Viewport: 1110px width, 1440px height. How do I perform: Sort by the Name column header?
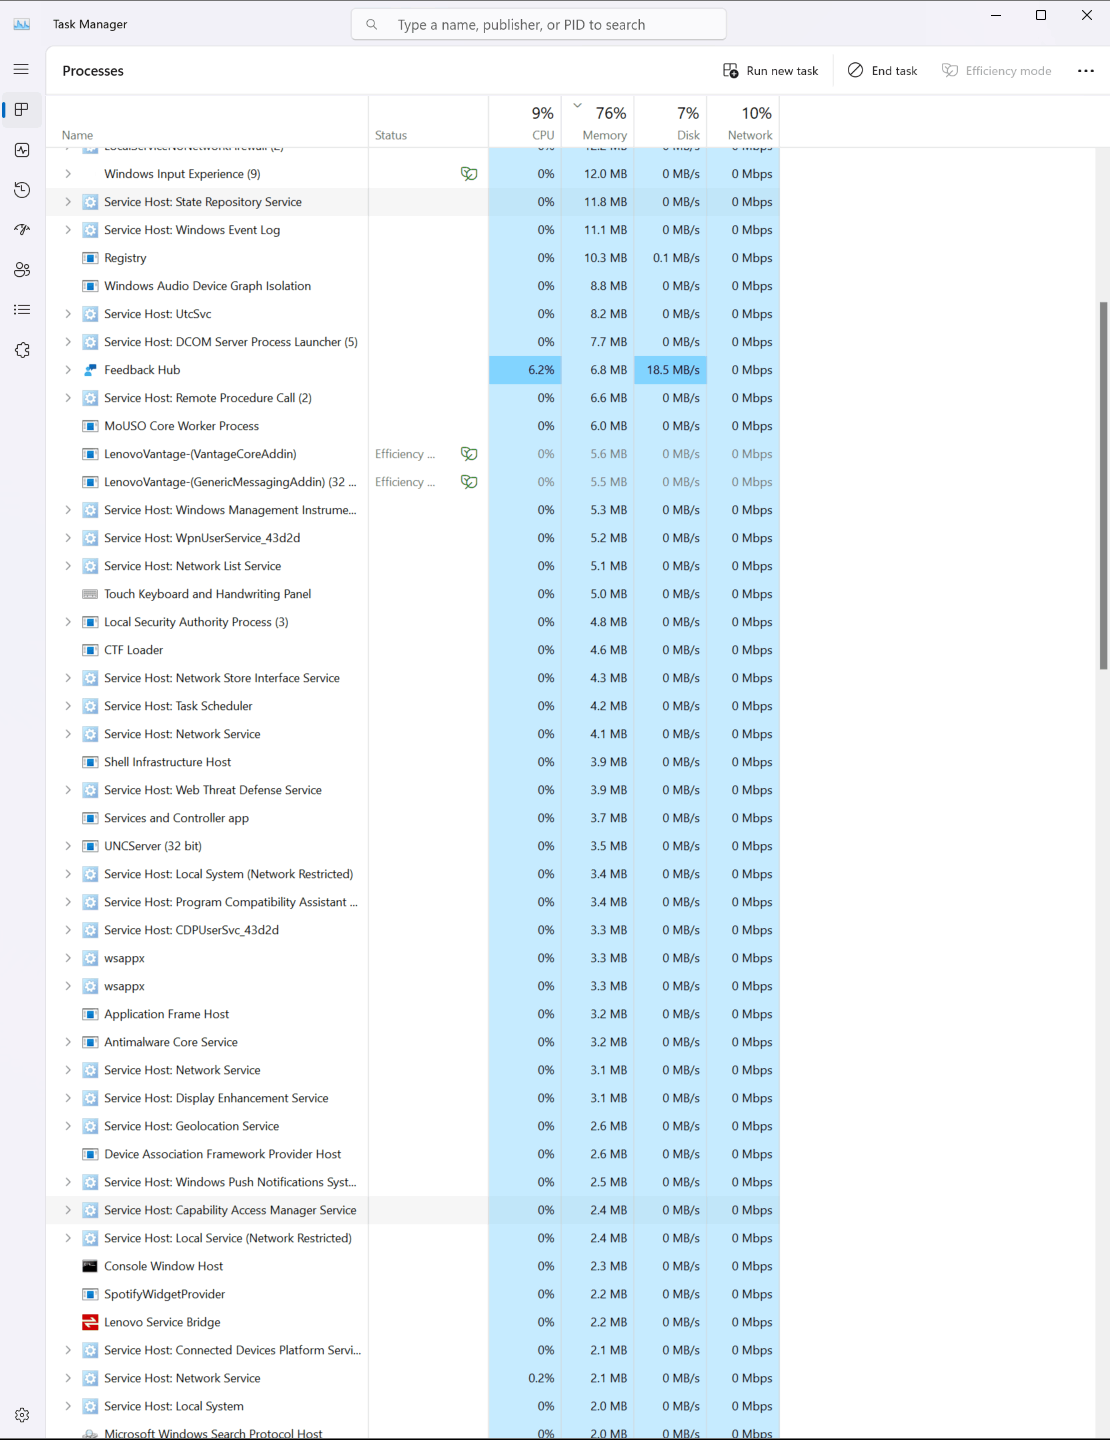click(x=208, y=122)
